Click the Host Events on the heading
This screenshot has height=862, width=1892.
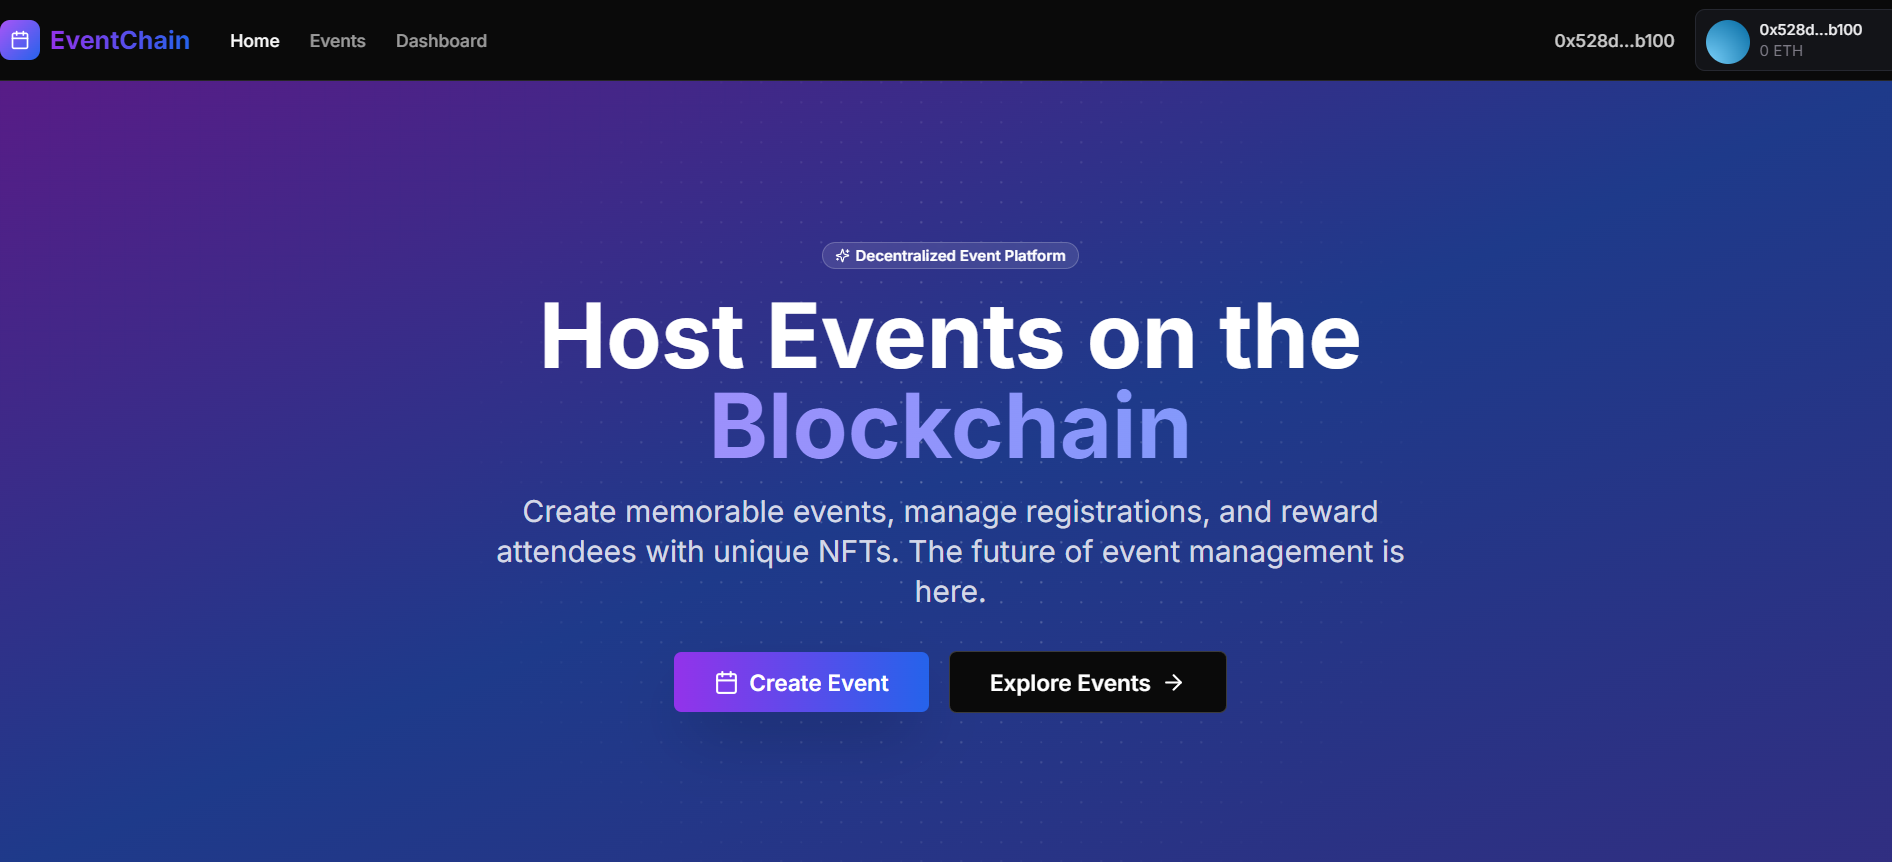click(x=949, y=337)
